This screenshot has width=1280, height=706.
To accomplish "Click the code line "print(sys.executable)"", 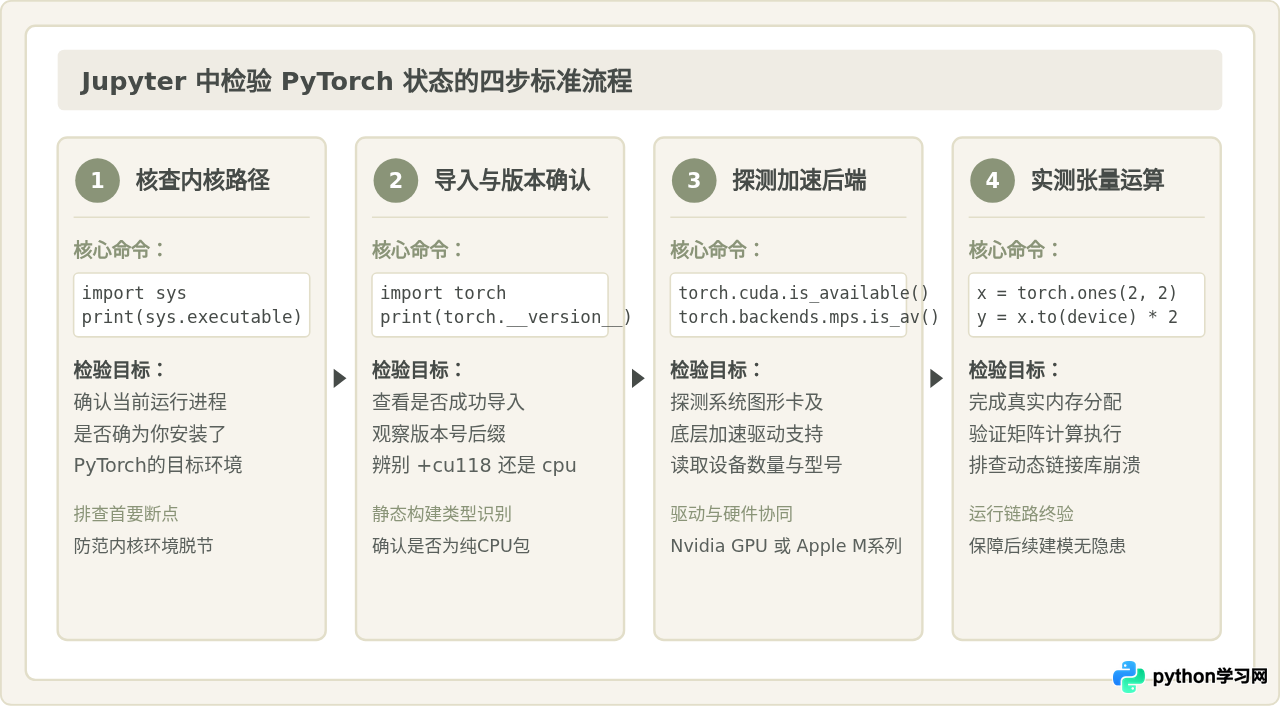I will tap(192, 317).
